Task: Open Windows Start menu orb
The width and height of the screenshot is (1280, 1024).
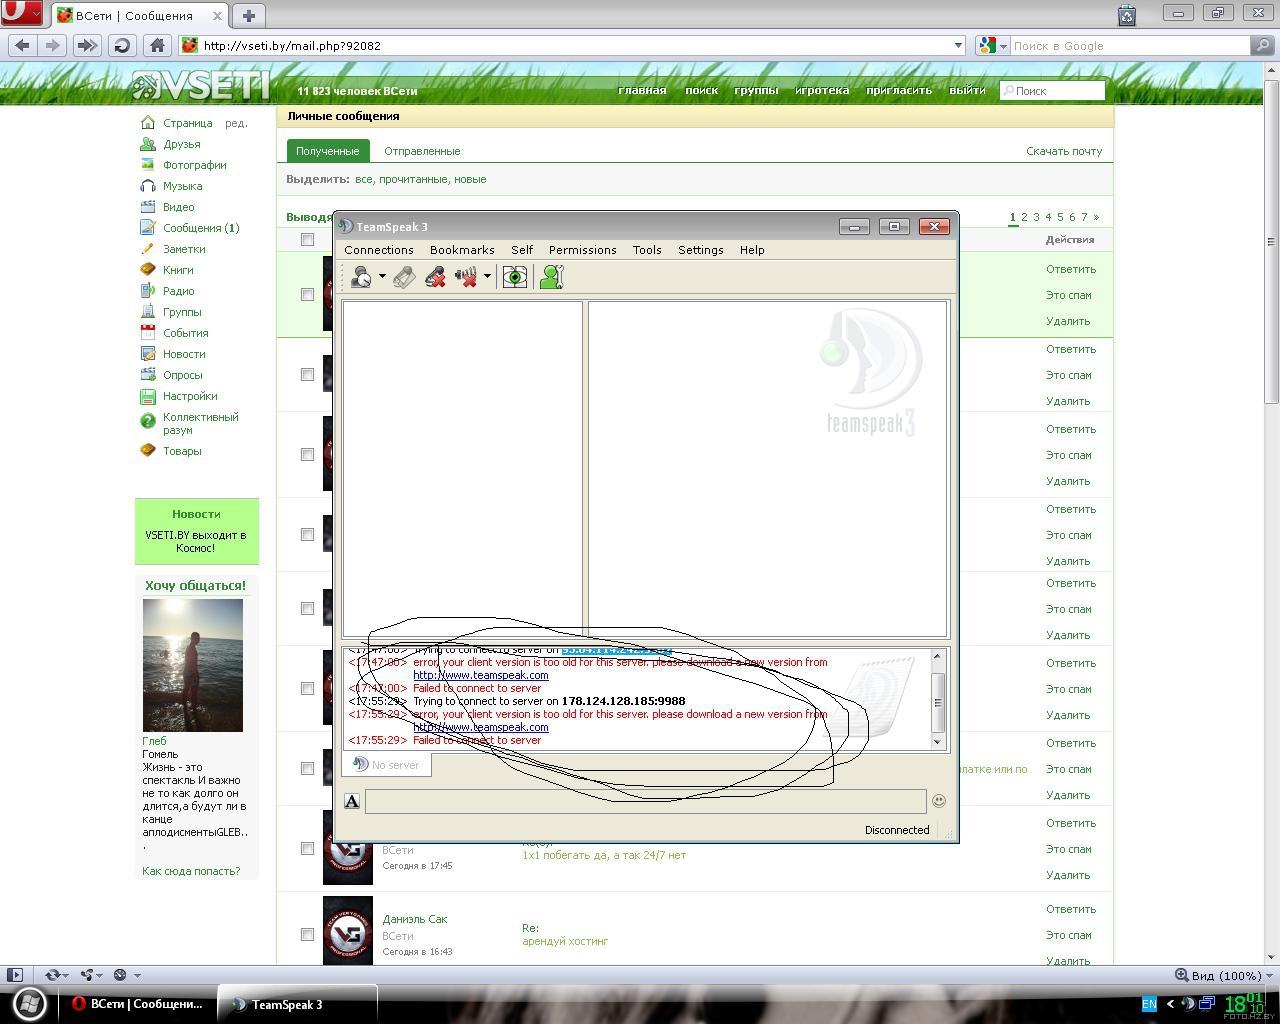Action: (x=29, y=1003)
